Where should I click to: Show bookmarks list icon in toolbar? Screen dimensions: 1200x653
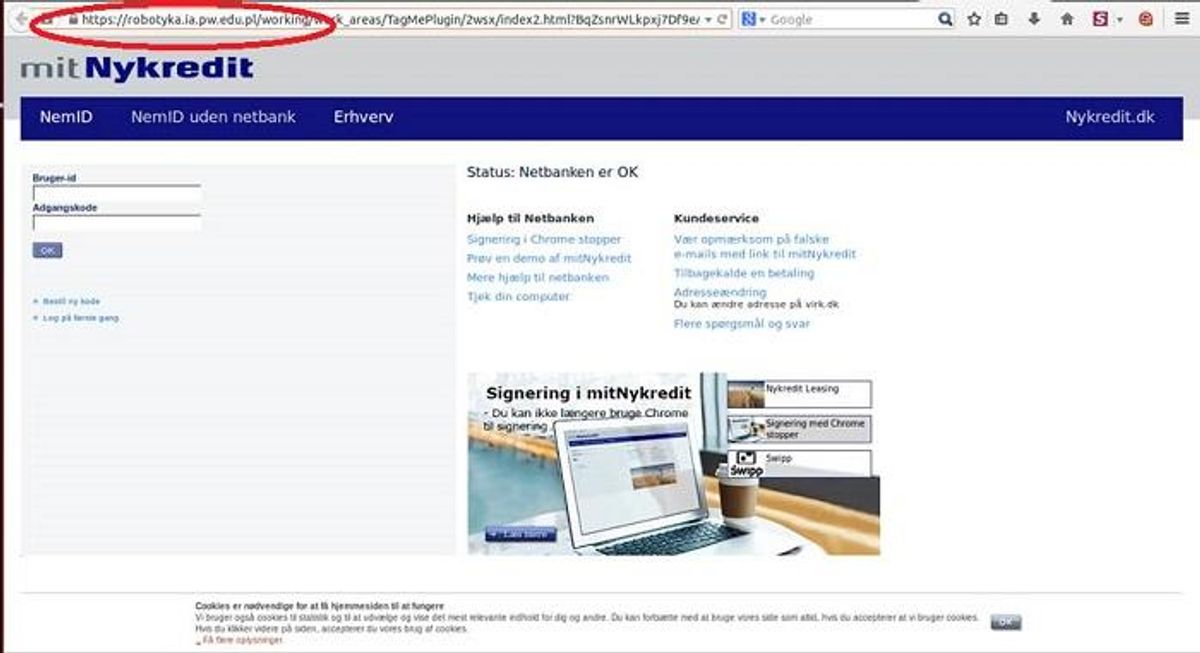[1002, 19]
